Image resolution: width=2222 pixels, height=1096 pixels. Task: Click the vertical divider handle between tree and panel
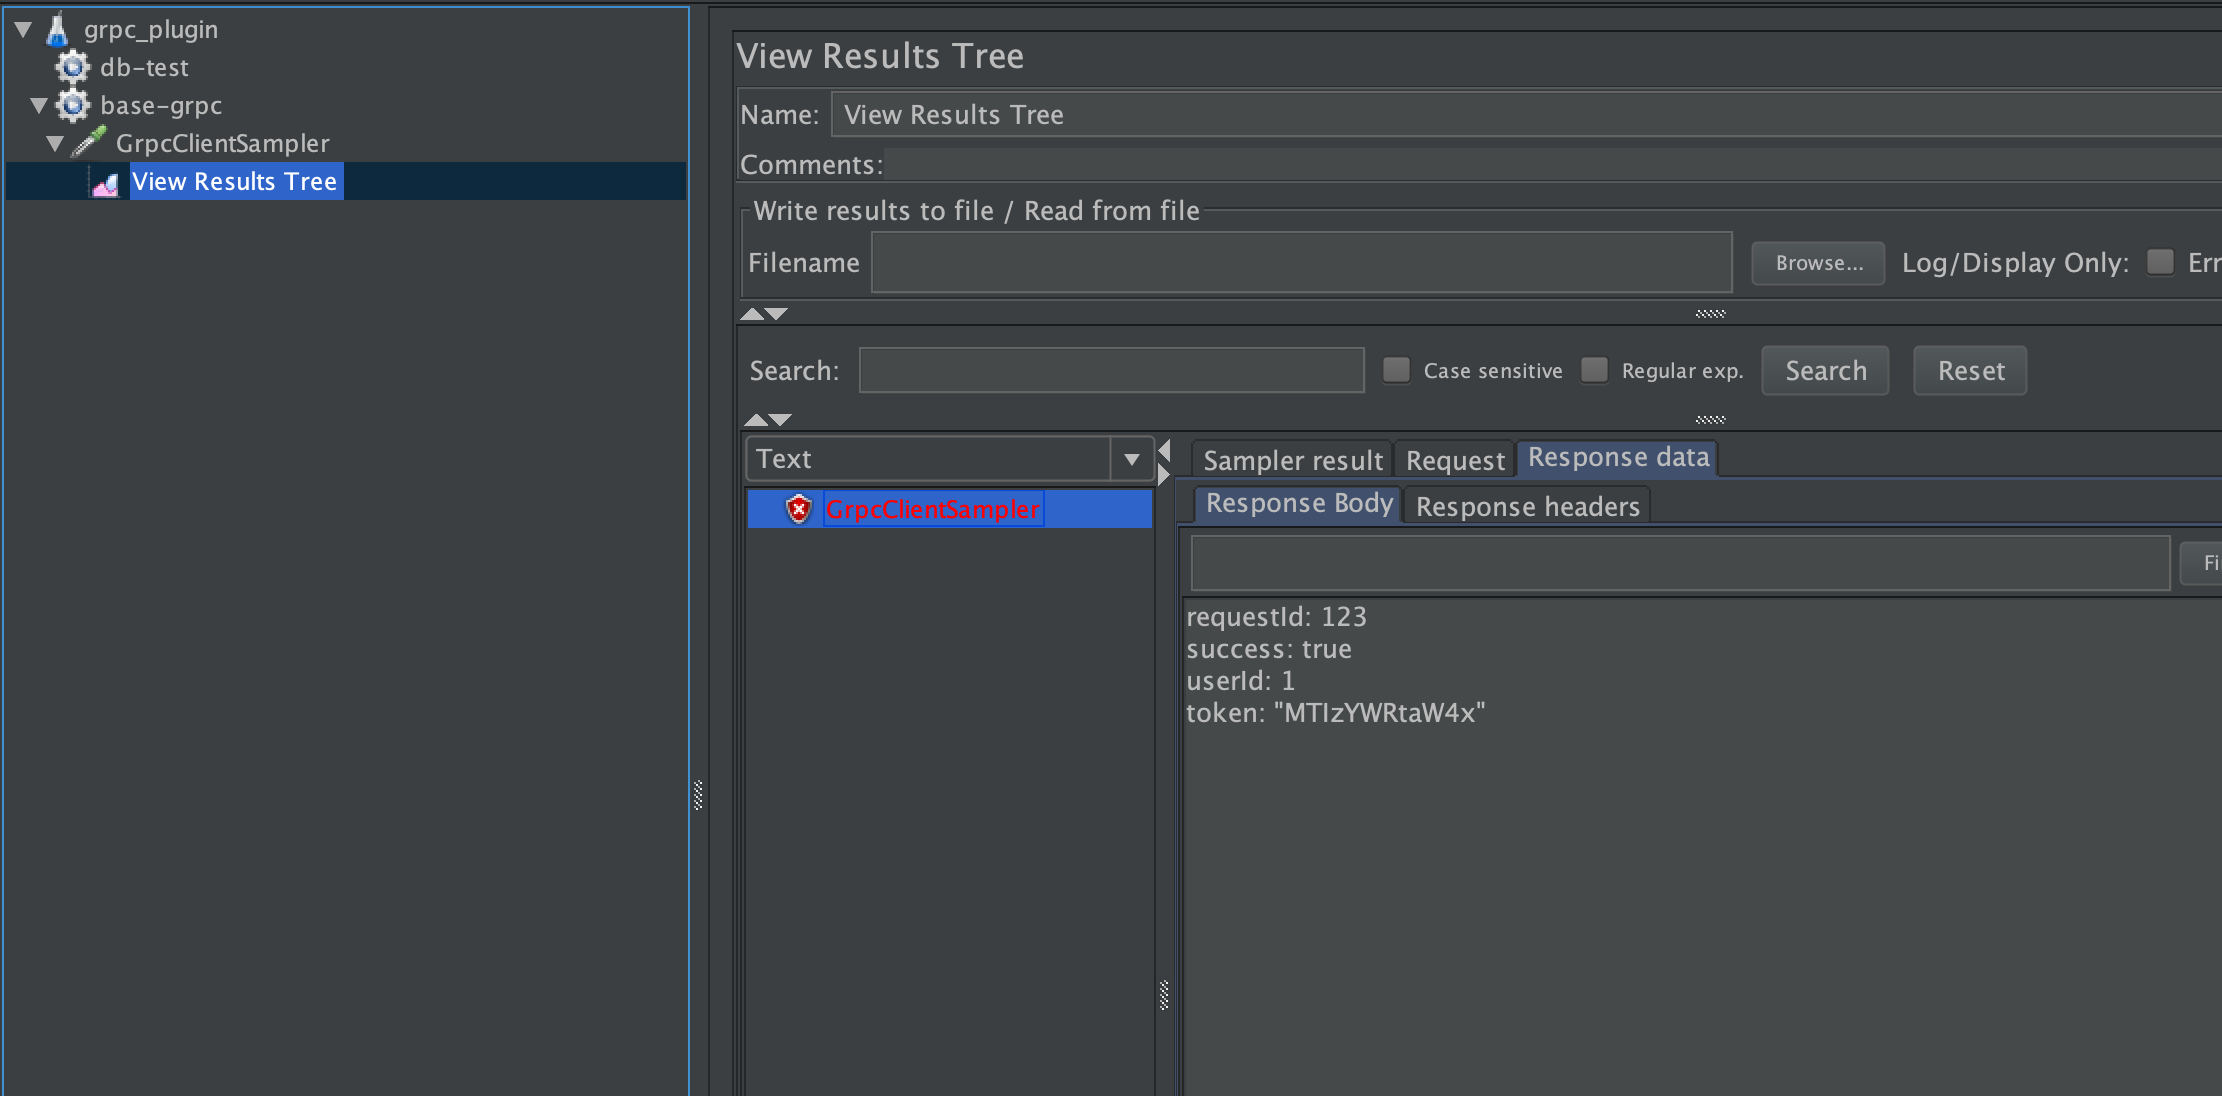[x=698, y=795]
